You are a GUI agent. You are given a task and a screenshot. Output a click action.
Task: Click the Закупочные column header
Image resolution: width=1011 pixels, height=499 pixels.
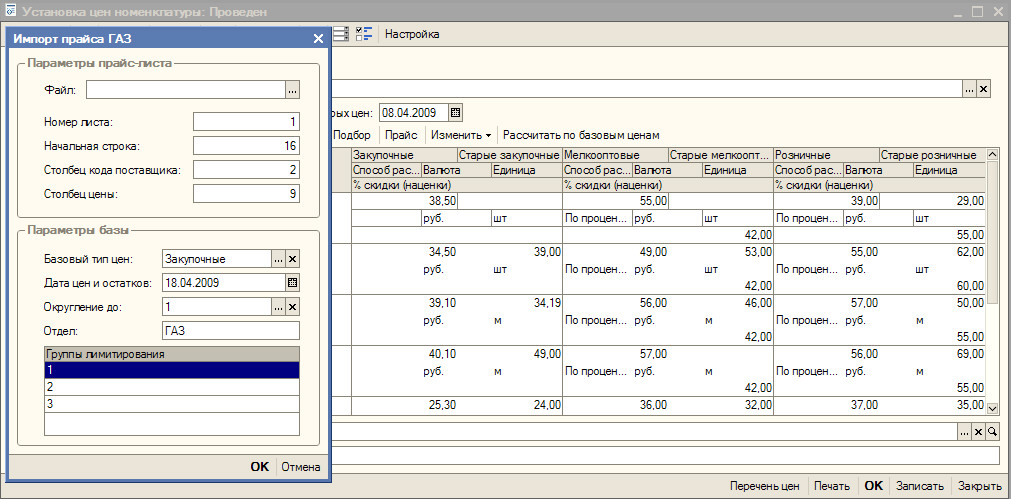(x=404, y=155)
